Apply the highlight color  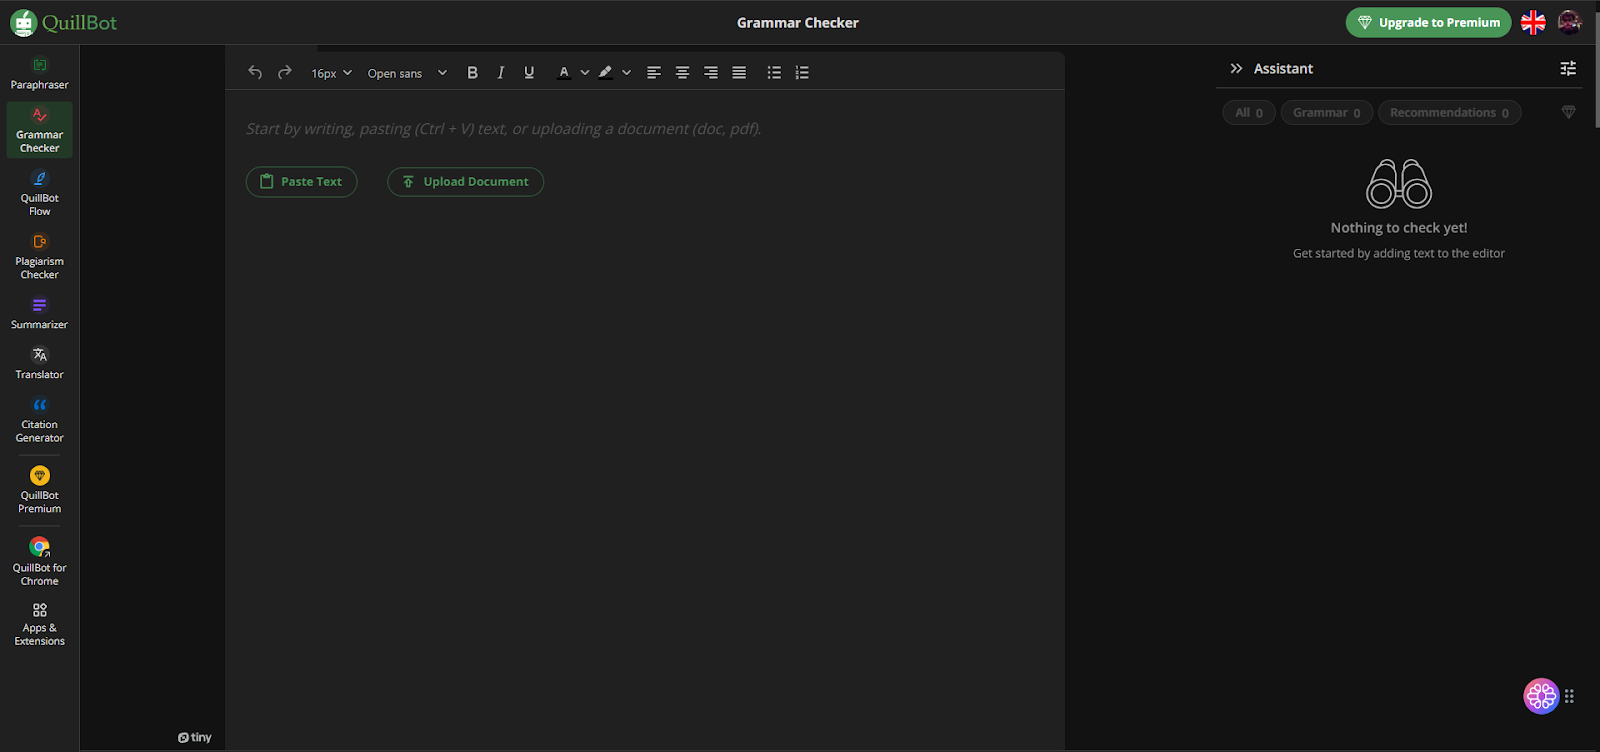tap(605, 72)
